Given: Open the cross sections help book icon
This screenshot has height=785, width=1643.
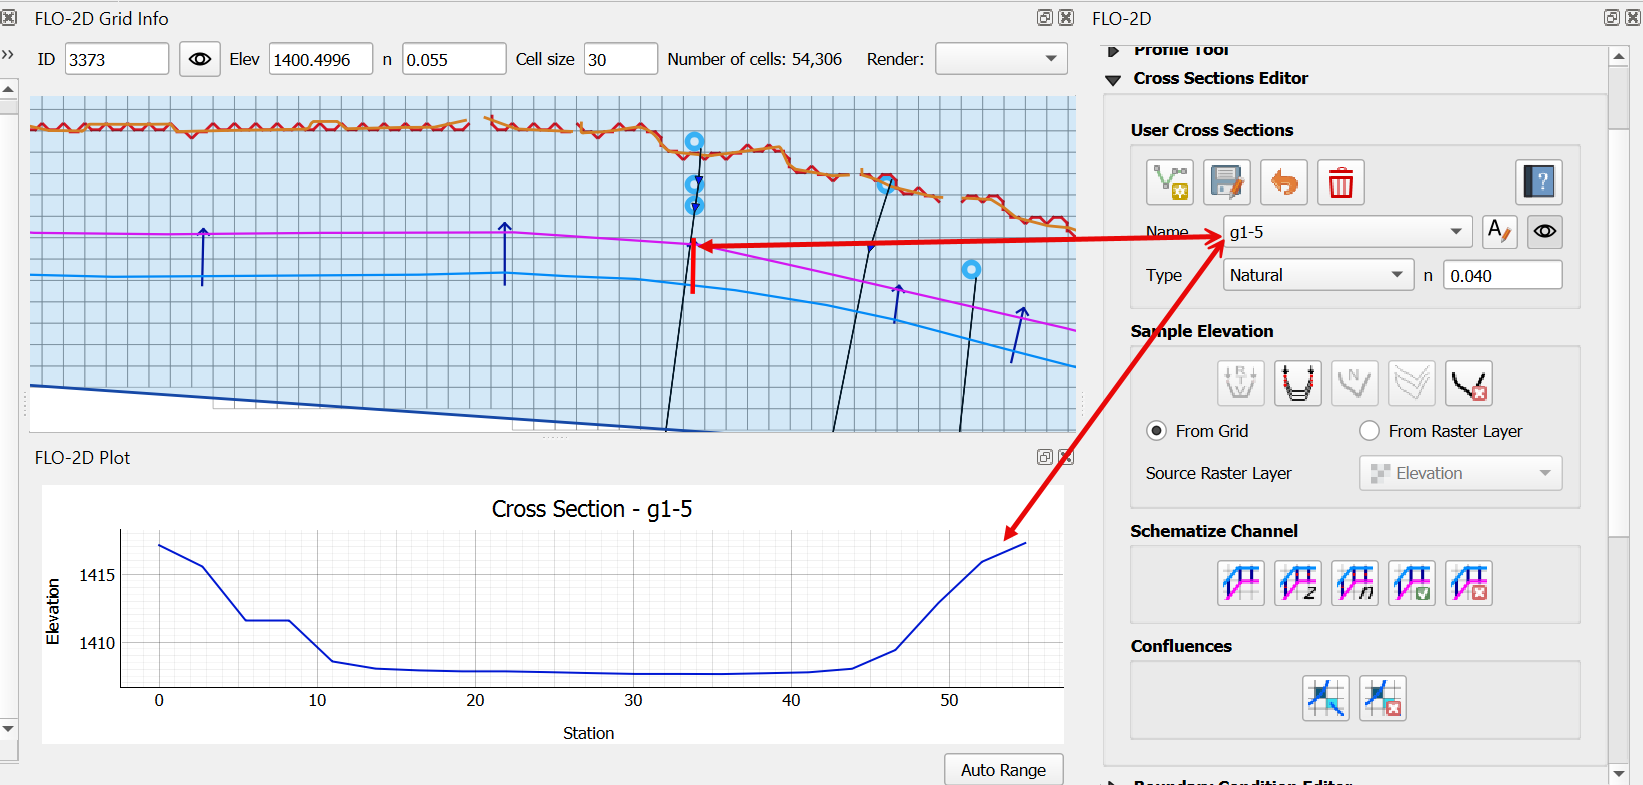Looking at the screenshot, I should click(1538, 183).
